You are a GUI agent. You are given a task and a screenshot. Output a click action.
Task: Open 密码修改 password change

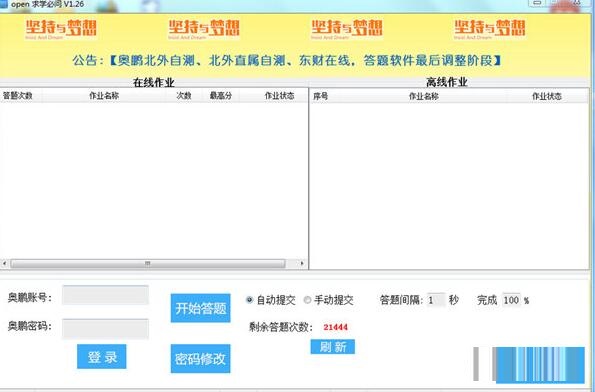tap(200, 358)
